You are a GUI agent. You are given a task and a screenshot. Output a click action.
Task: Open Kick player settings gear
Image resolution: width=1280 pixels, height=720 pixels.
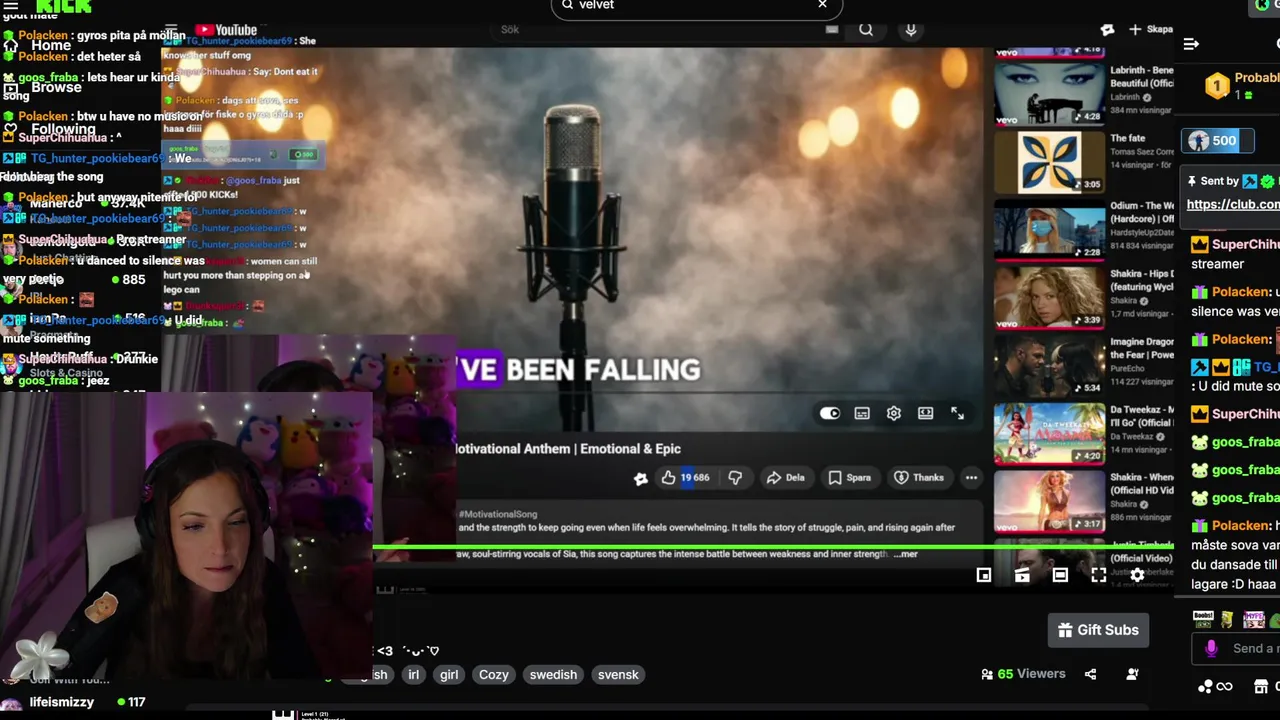tap(1137, 575)
